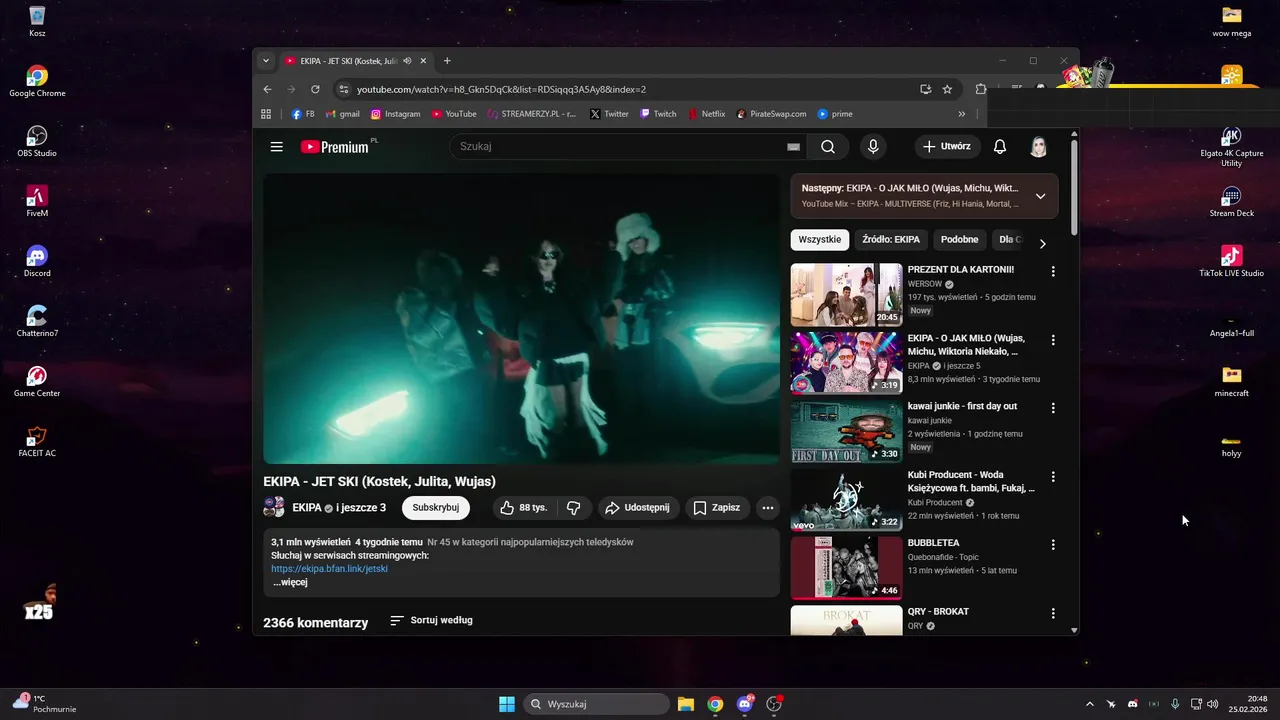Screen dimensions: 1280x720
Task: Open EKIPA - O JAK MIŁO video thumbnail
Action: coord(847,363)
